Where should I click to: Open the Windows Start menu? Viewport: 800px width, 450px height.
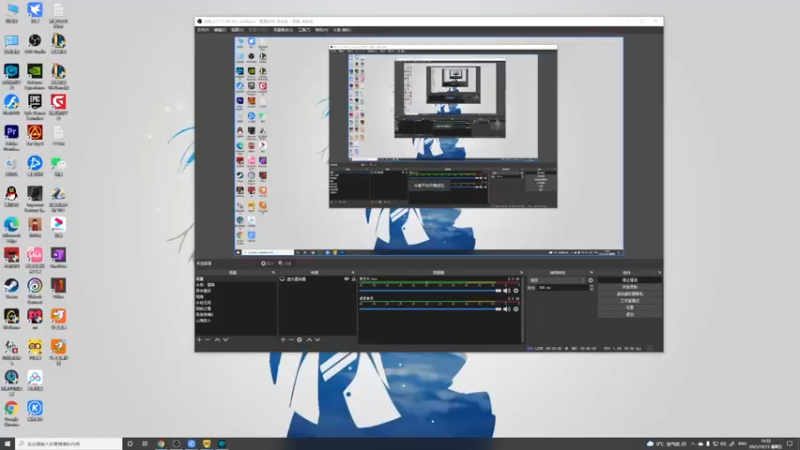tap(8, 444)
